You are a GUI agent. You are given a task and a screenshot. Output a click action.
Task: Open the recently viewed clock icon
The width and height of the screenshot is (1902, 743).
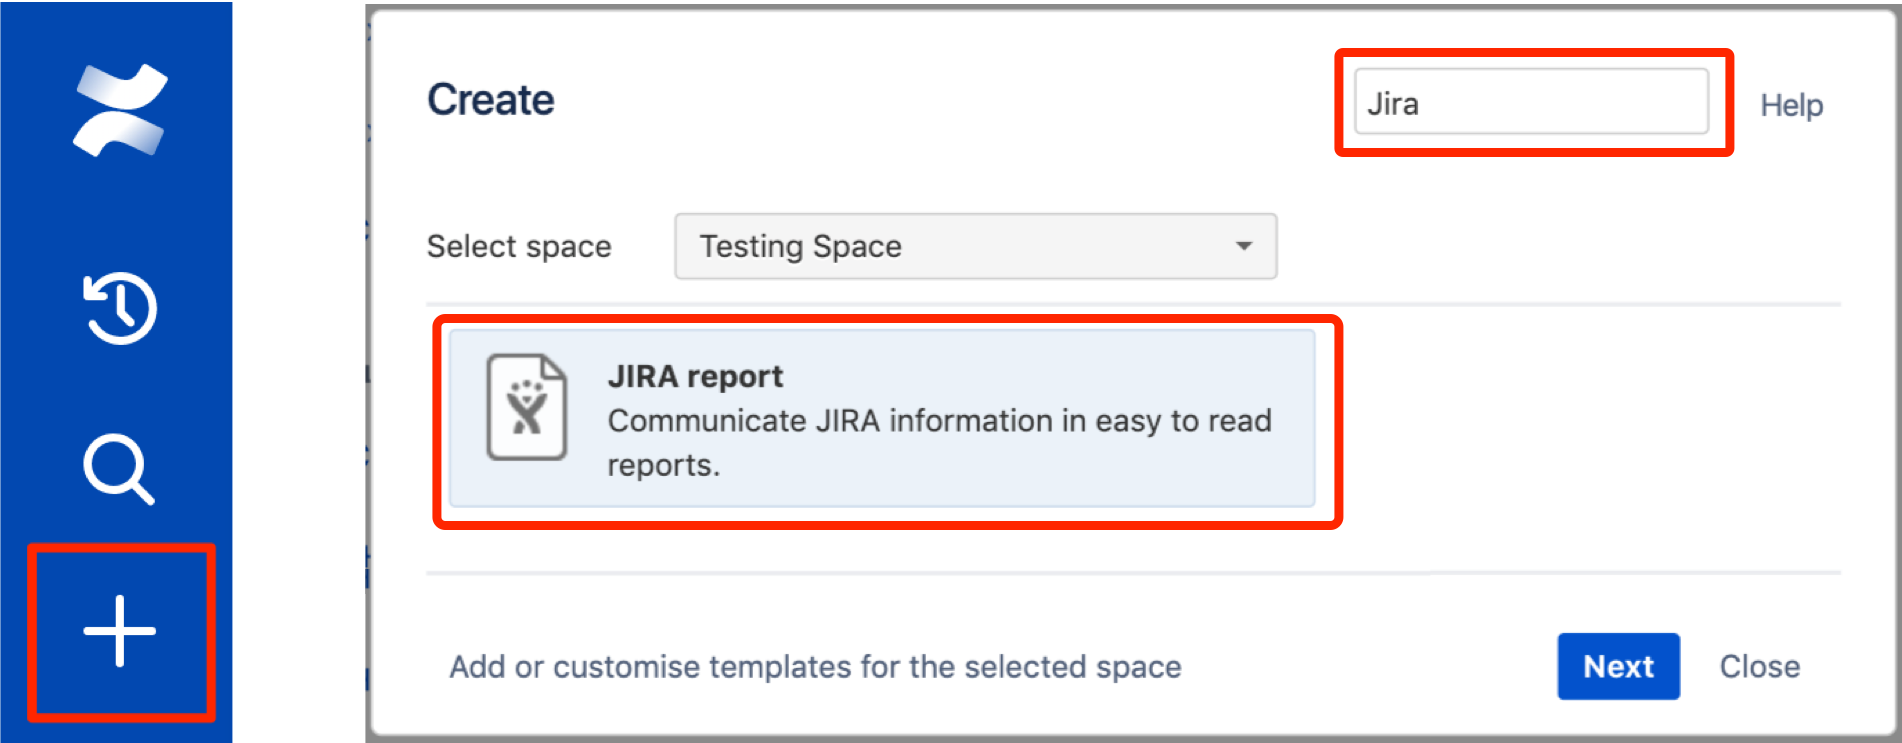tap(120, 308)
